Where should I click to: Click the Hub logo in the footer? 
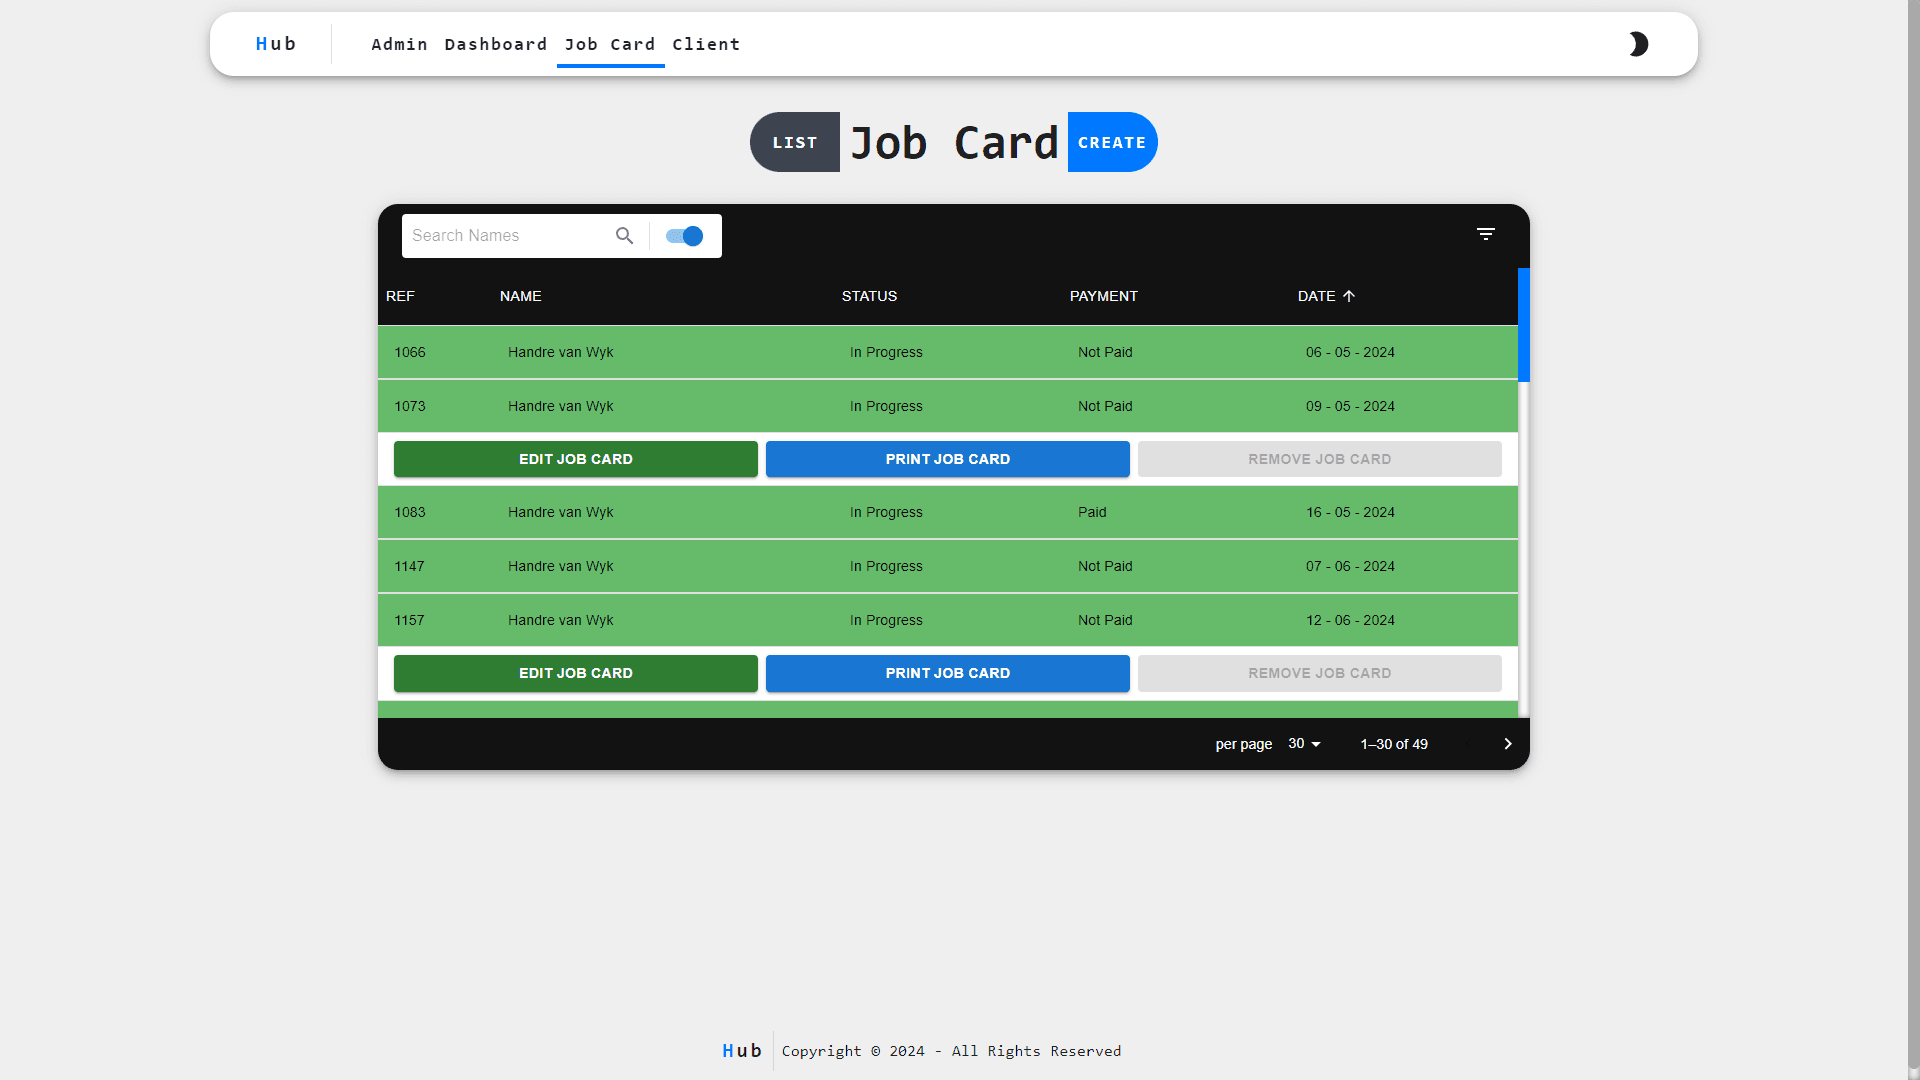click(741, 1050)
